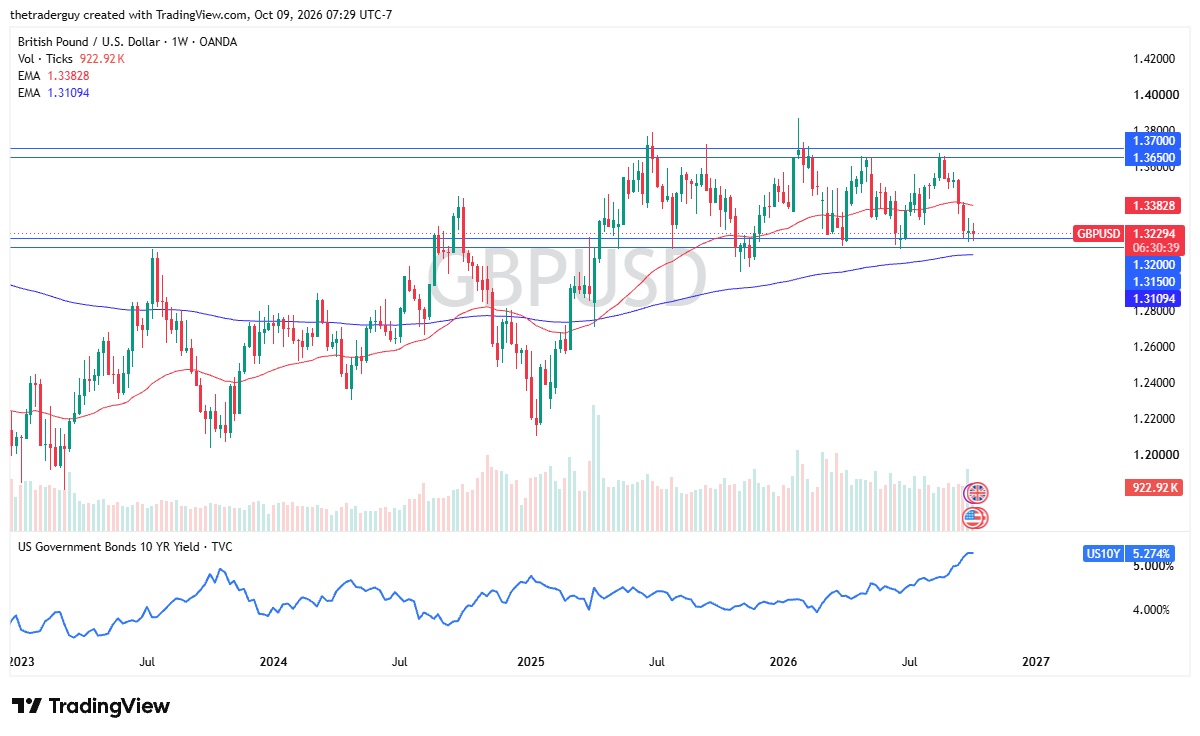Click the 2023 time axis label

coord(20,662)
